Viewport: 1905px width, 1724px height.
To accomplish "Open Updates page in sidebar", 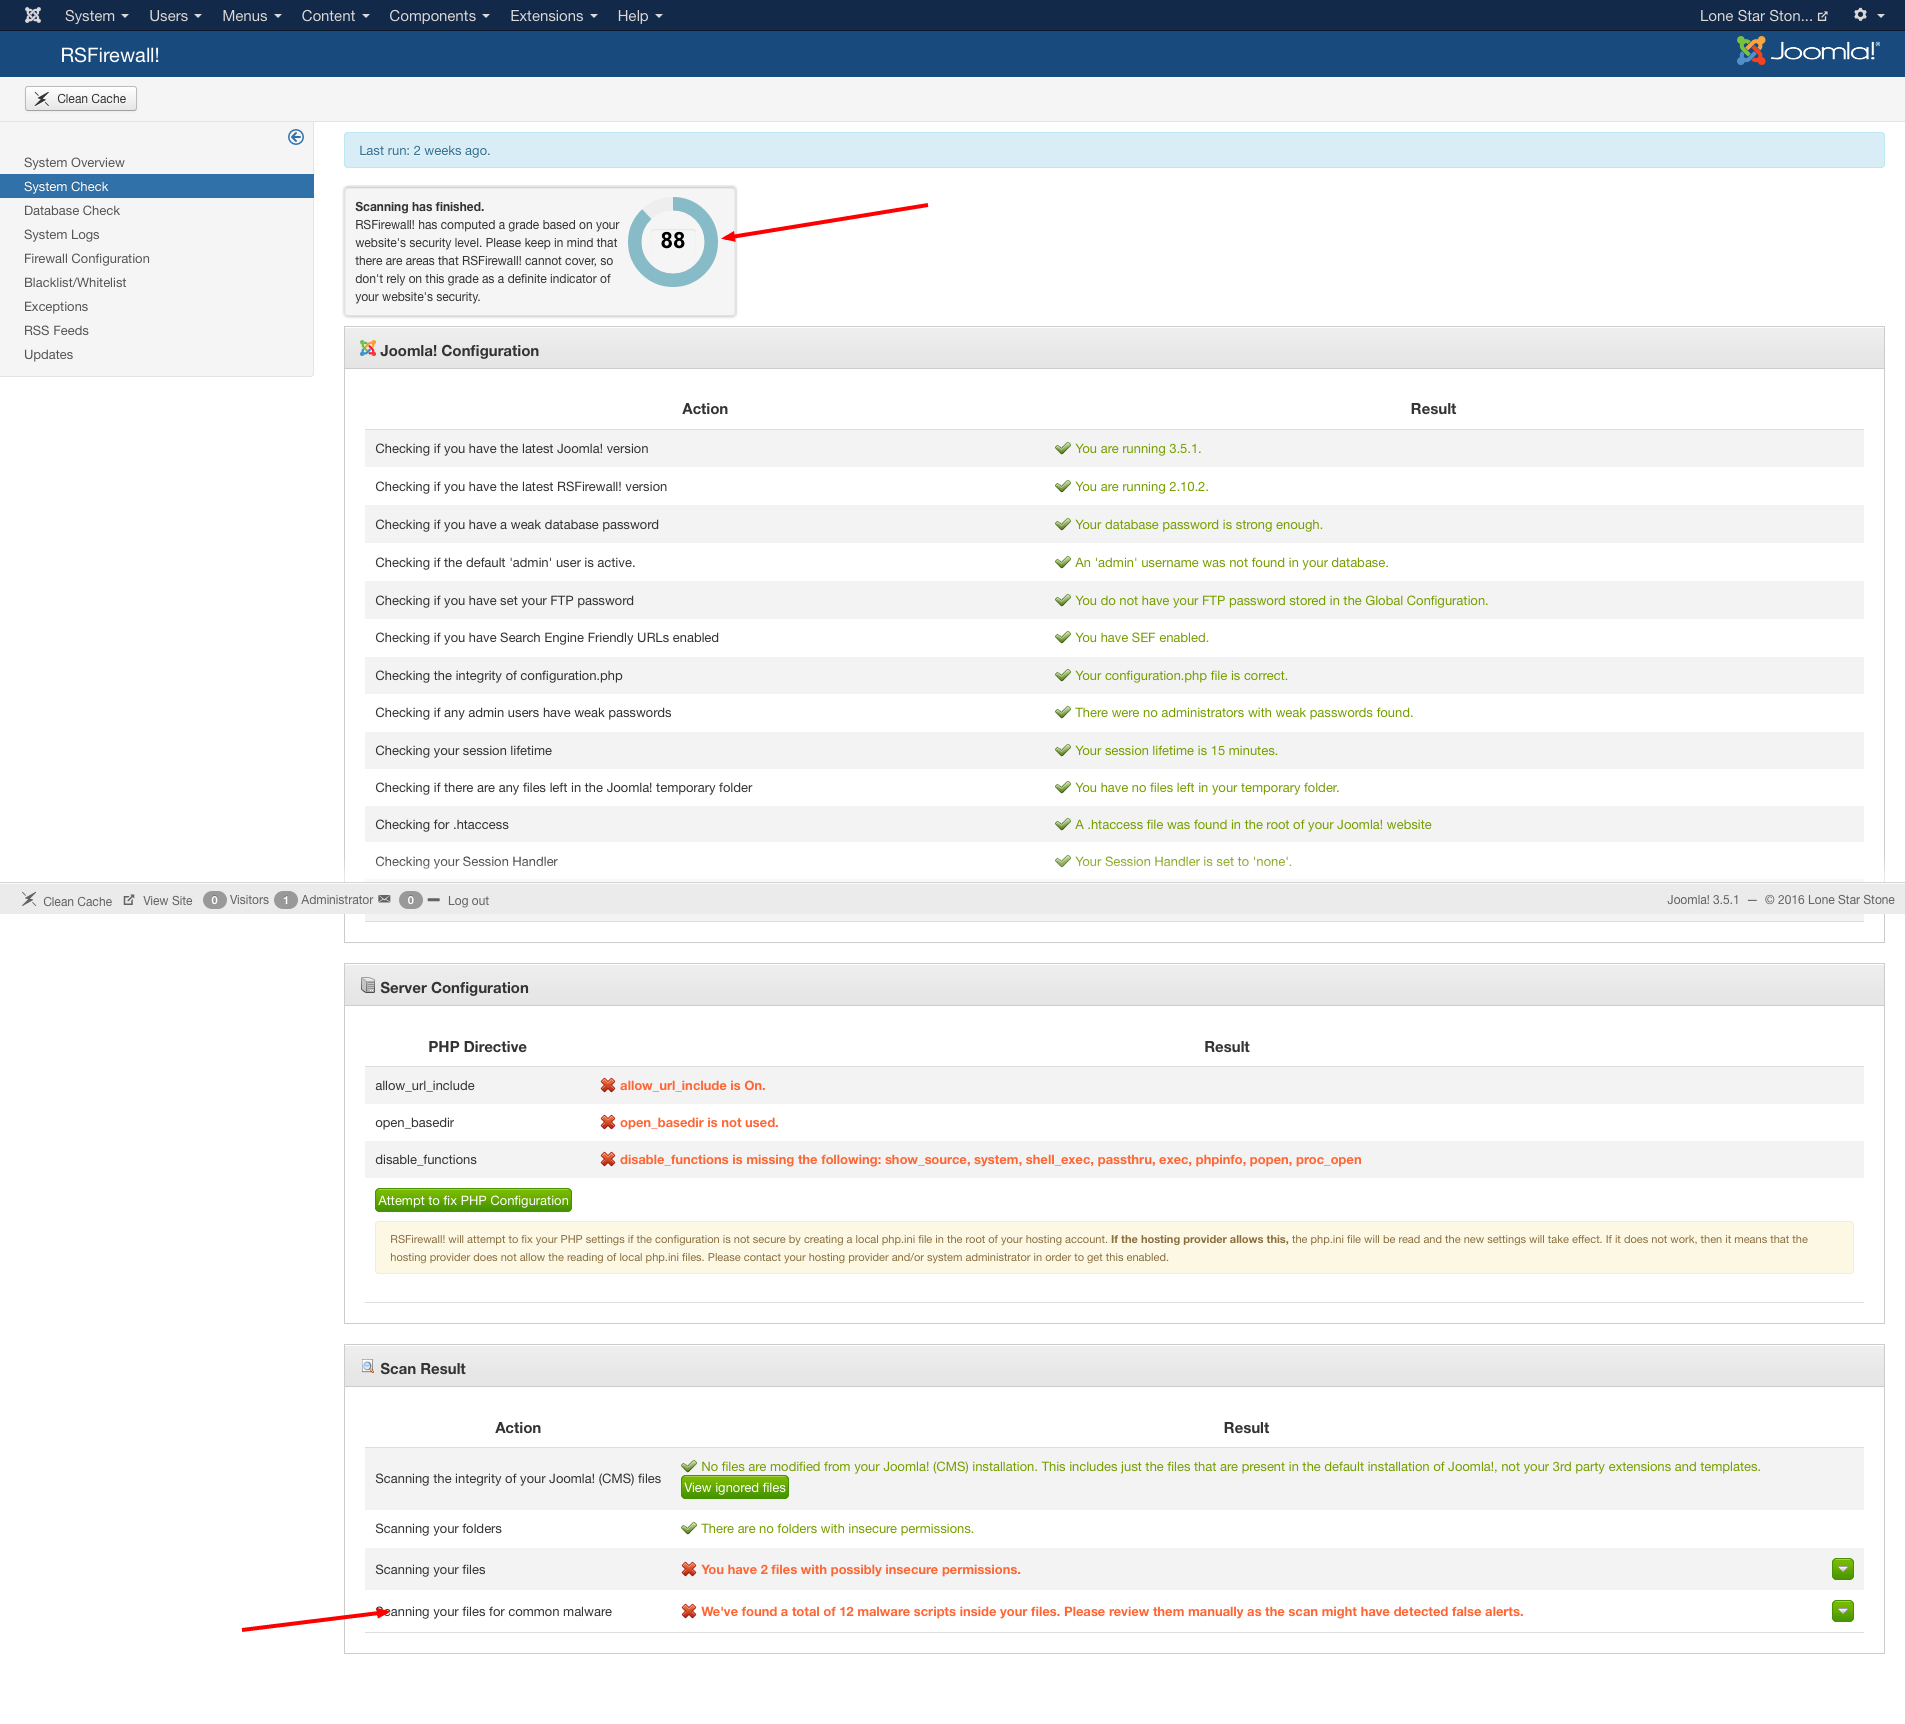I will 49,354.
